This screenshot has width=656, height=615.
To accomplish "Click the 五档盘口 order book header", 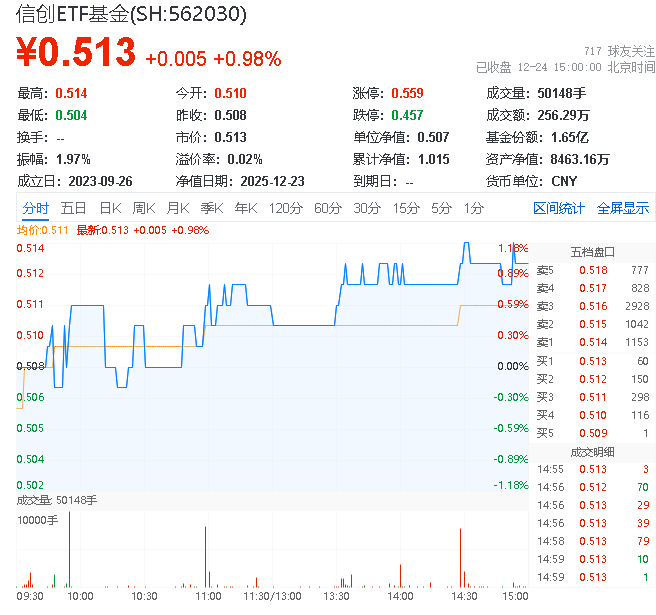I will point(592,252).
